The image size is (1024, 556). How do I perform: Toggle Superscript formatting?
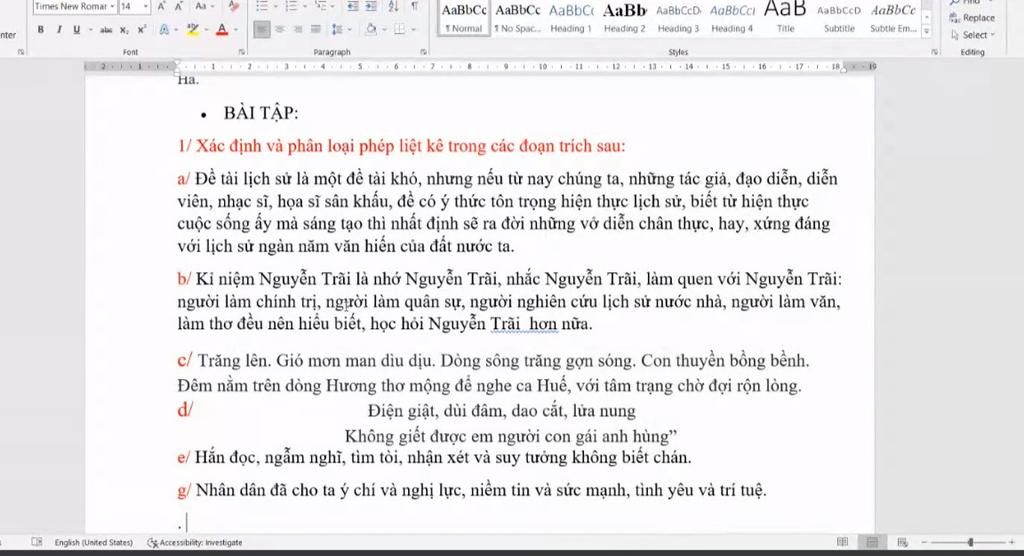142,29
